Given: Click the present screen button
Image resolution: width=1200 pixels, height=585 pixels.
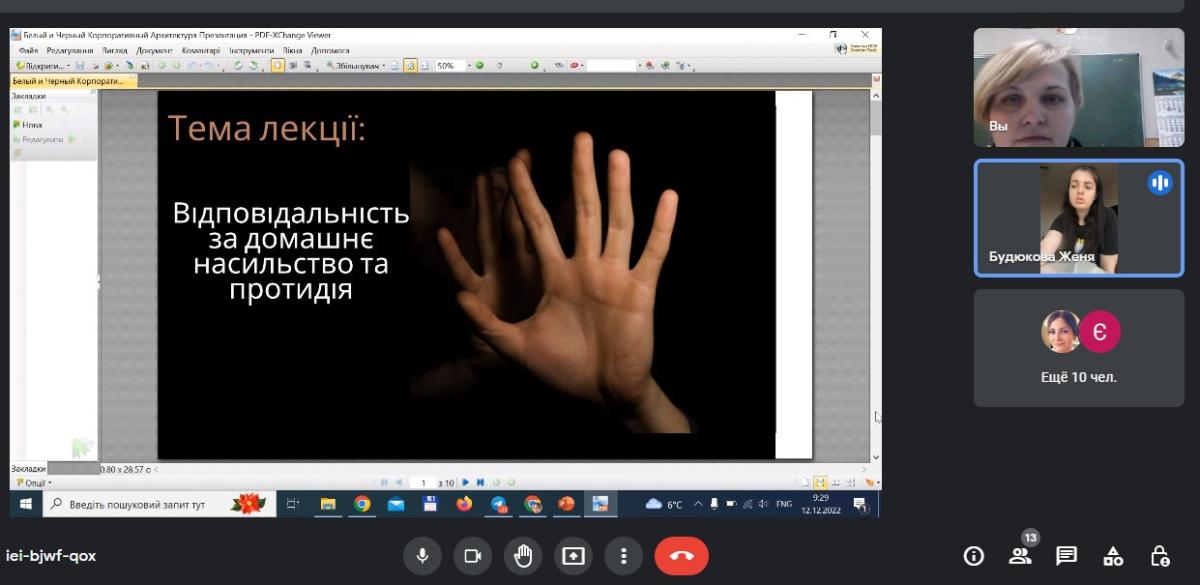Looking at the screenshot, I should coord(573,556).
